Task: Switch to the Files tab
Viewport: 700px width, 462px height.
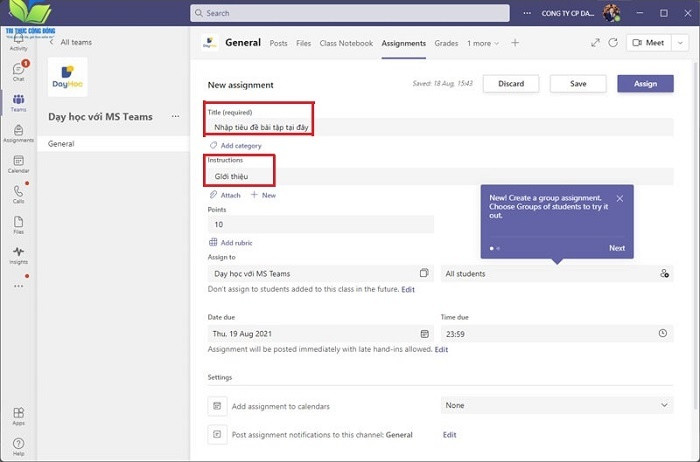Action: (x=303, y=43)
